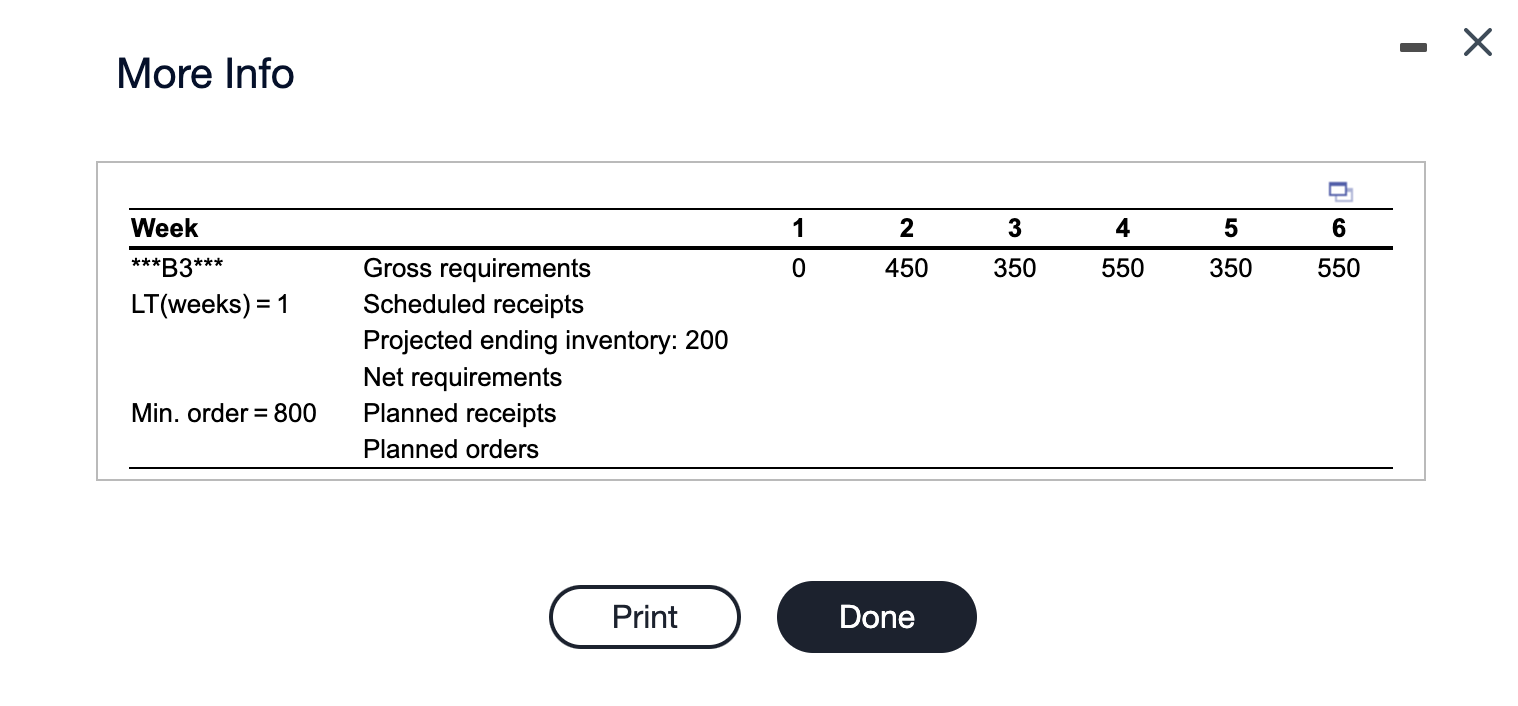Select the Net requirements row label
Screen dimensions: 1518x706
pyautogui.click(x=462, y=377)
